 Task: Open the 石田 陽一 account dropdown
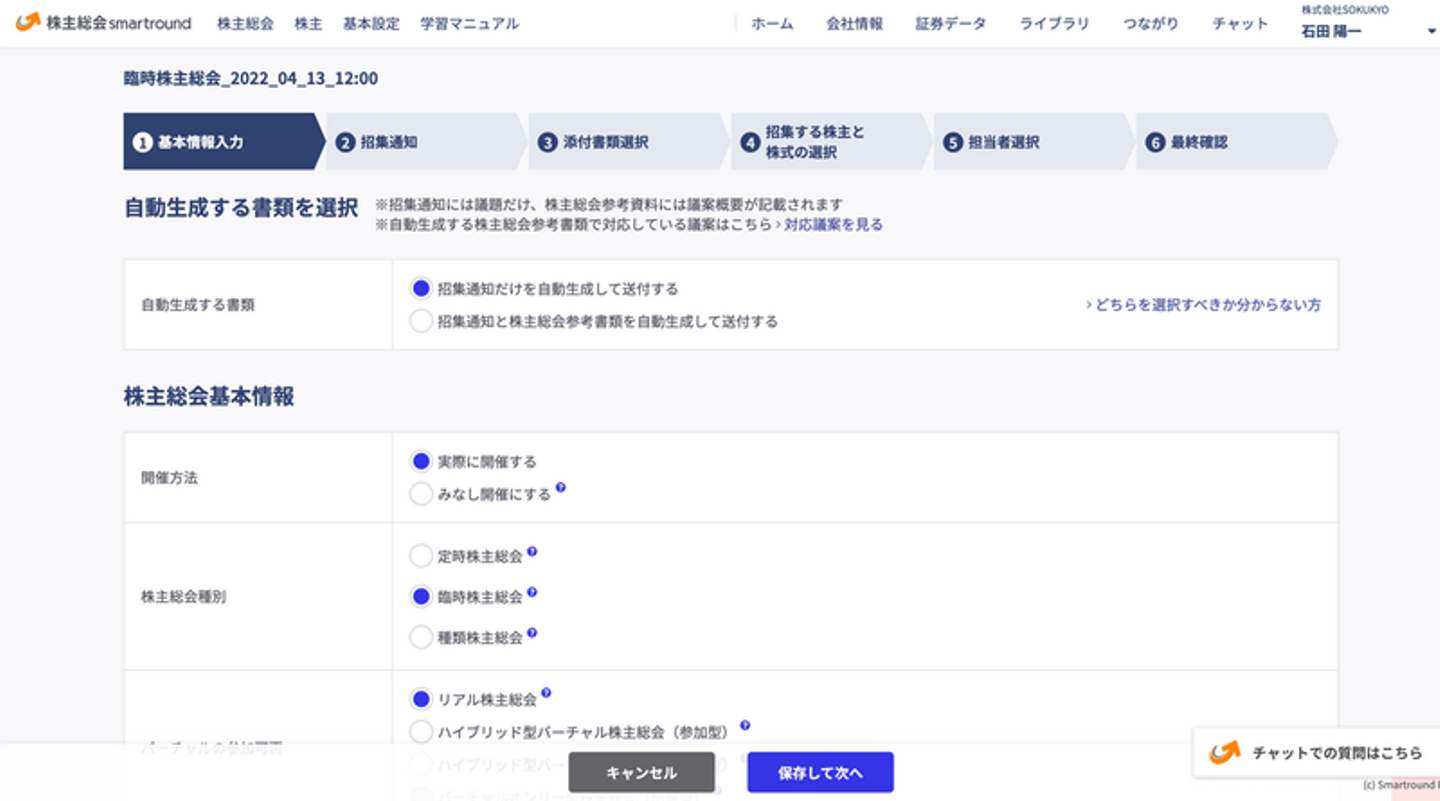1368,24
